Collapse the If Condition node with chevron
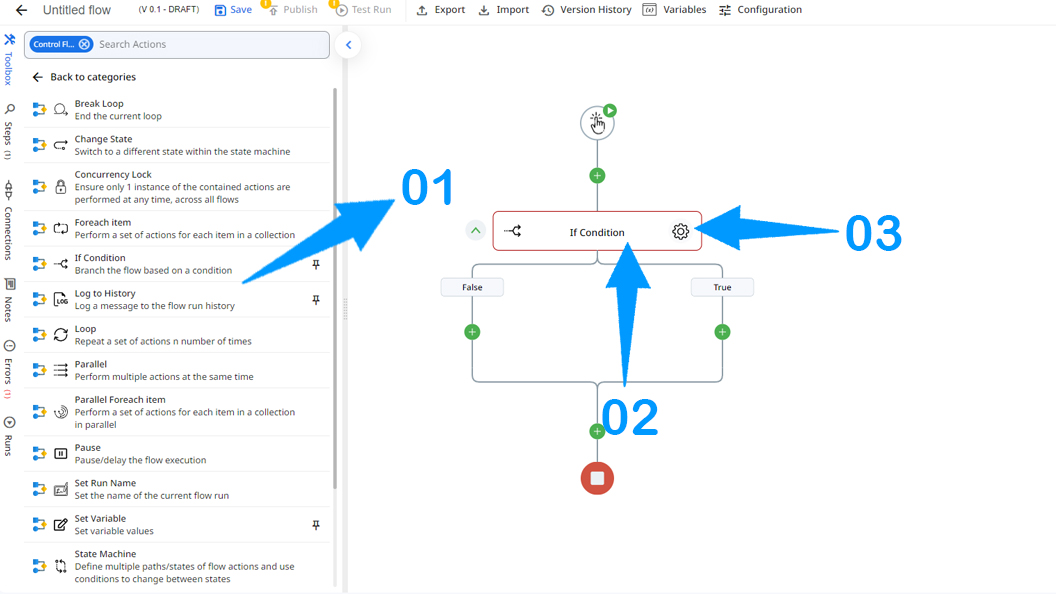The width and height of the screenshot is (1056, 594). tap(475, 231)
